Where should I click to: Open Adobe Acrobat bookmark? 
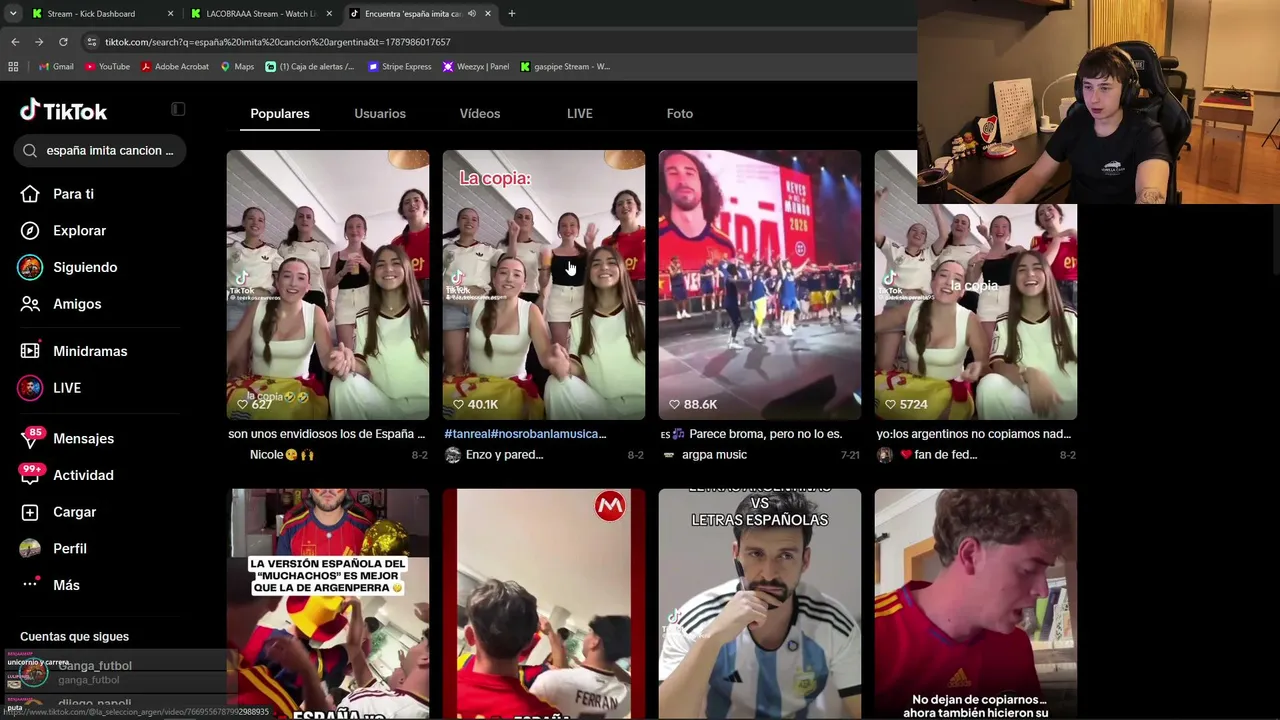coord(175,67)
